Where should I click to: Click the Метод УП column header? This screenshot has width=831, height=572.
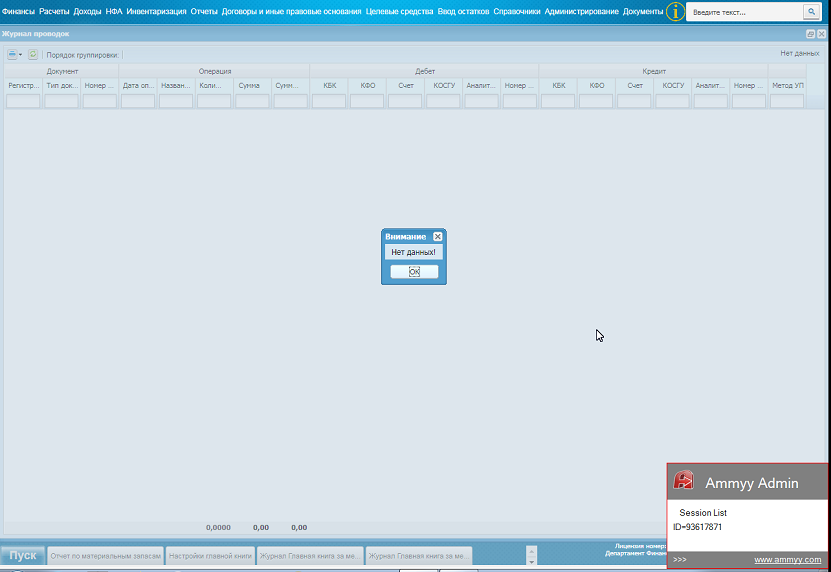[x=787, y=85]
